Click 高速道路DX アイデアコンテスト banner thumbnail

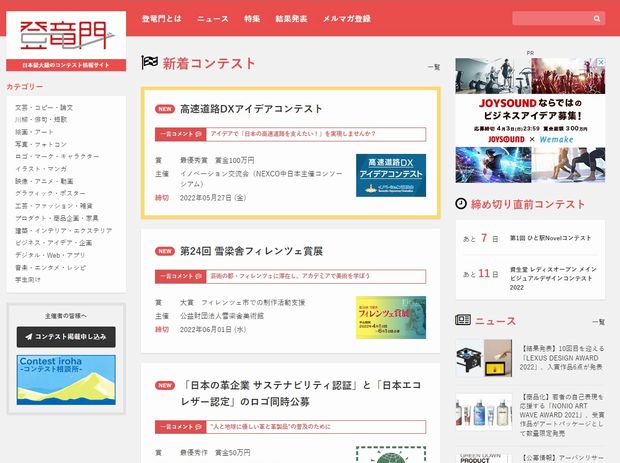tap(391, 175)
